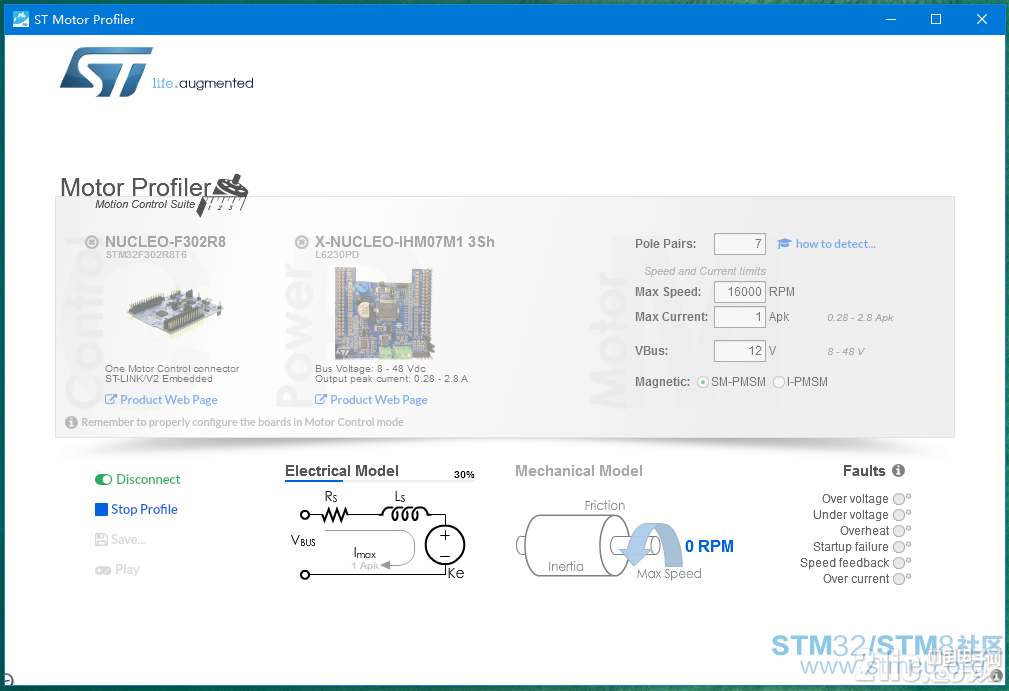The height and width of the screenshot is (691, 1009).
Task: Click the NUCLEO-F302R8 board selector icon
Action: [x=91, y=242]
